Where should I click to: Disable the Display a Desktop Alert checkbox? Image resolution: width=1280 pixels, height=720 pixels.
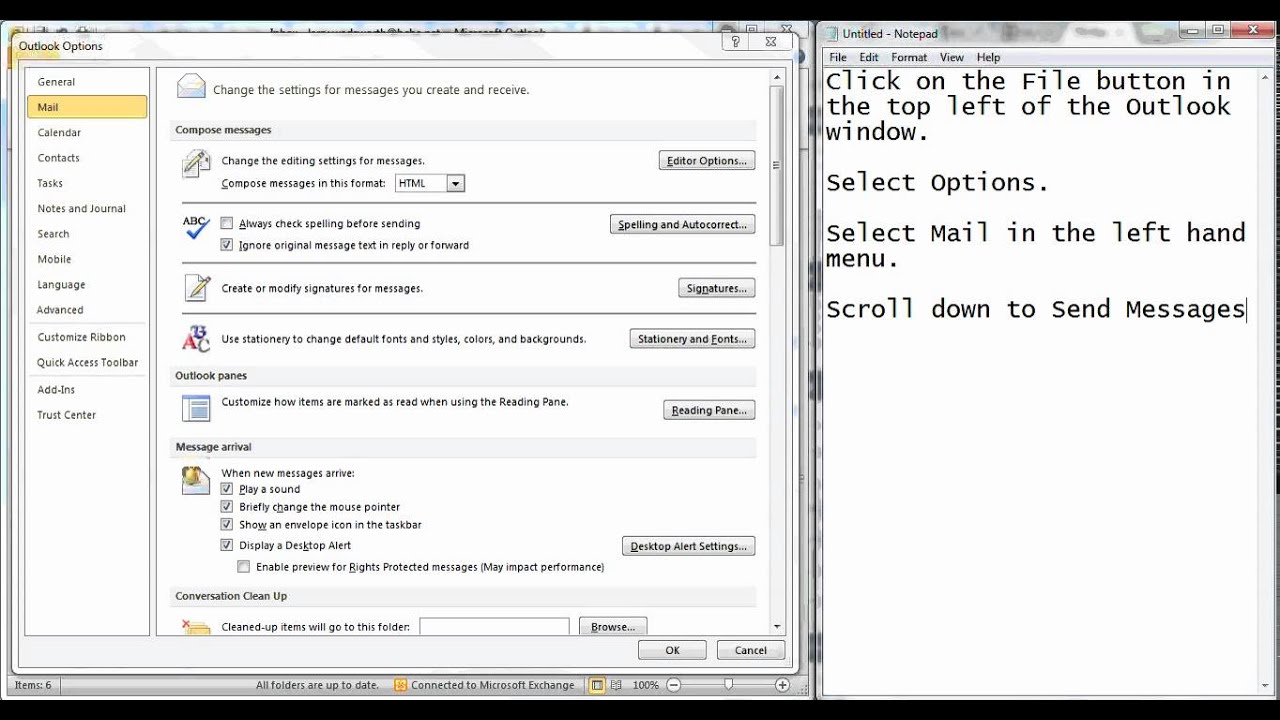[227, 546]
